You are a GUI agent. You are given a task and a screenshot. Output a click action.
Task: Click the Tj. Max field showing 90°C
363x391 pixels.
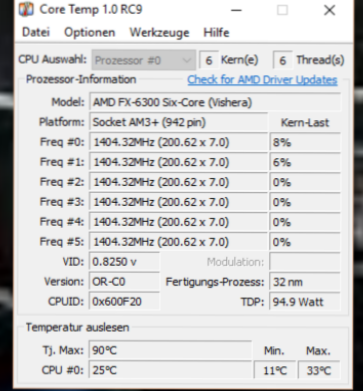(x=170, y=350)
